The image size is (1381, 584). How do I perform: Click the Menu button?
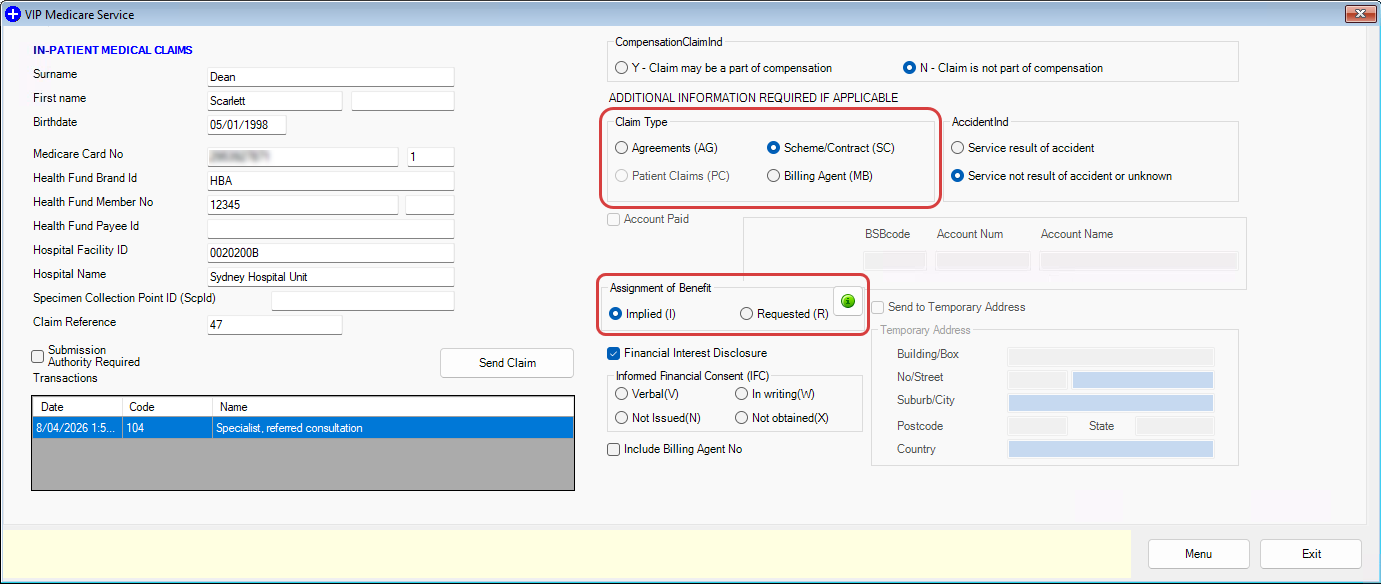tap(1198, 554)
